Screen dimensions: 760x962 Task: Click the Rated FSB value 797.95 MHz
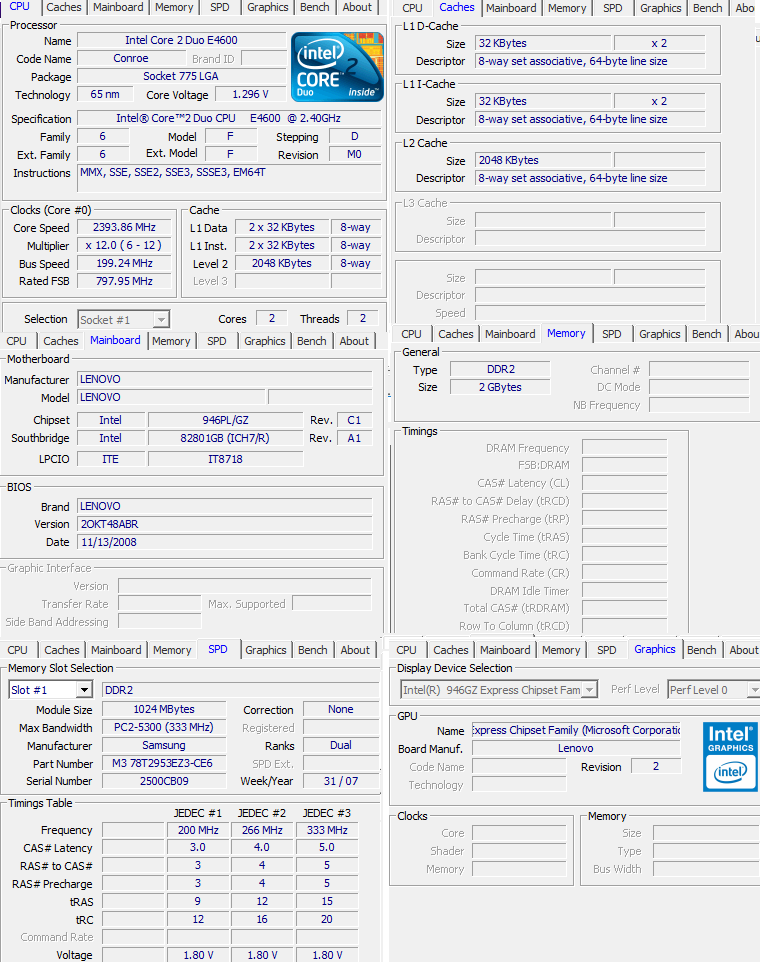click(124, 281)
